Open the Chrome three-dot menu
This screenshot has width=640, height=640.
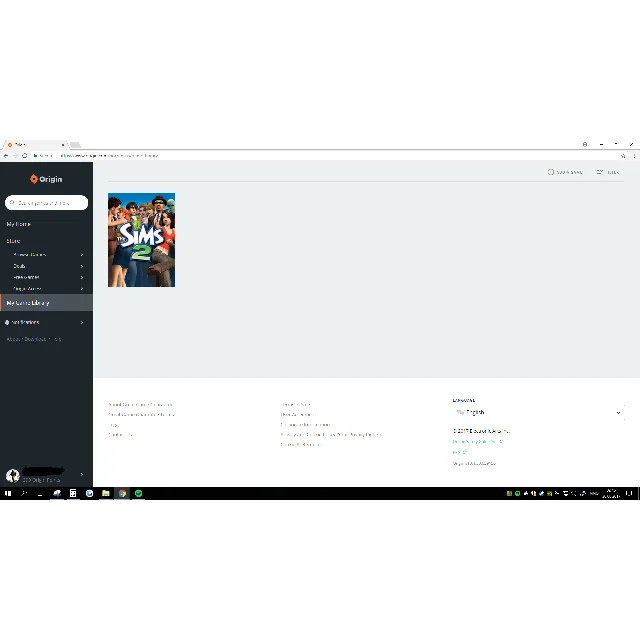(x=634, y=156)
